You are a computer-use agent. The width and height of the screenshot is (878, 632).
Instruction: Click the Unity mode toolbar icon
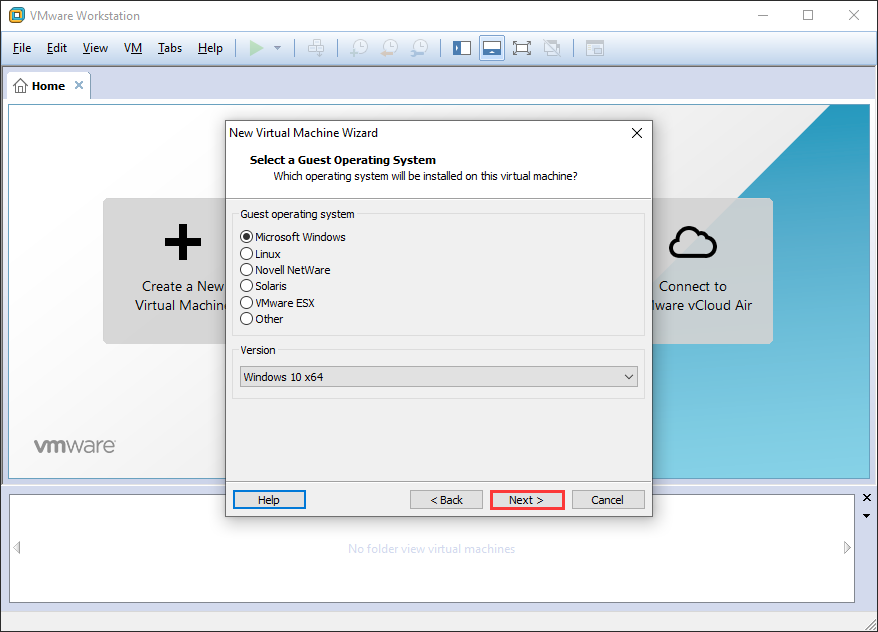[x=552, y=48]
